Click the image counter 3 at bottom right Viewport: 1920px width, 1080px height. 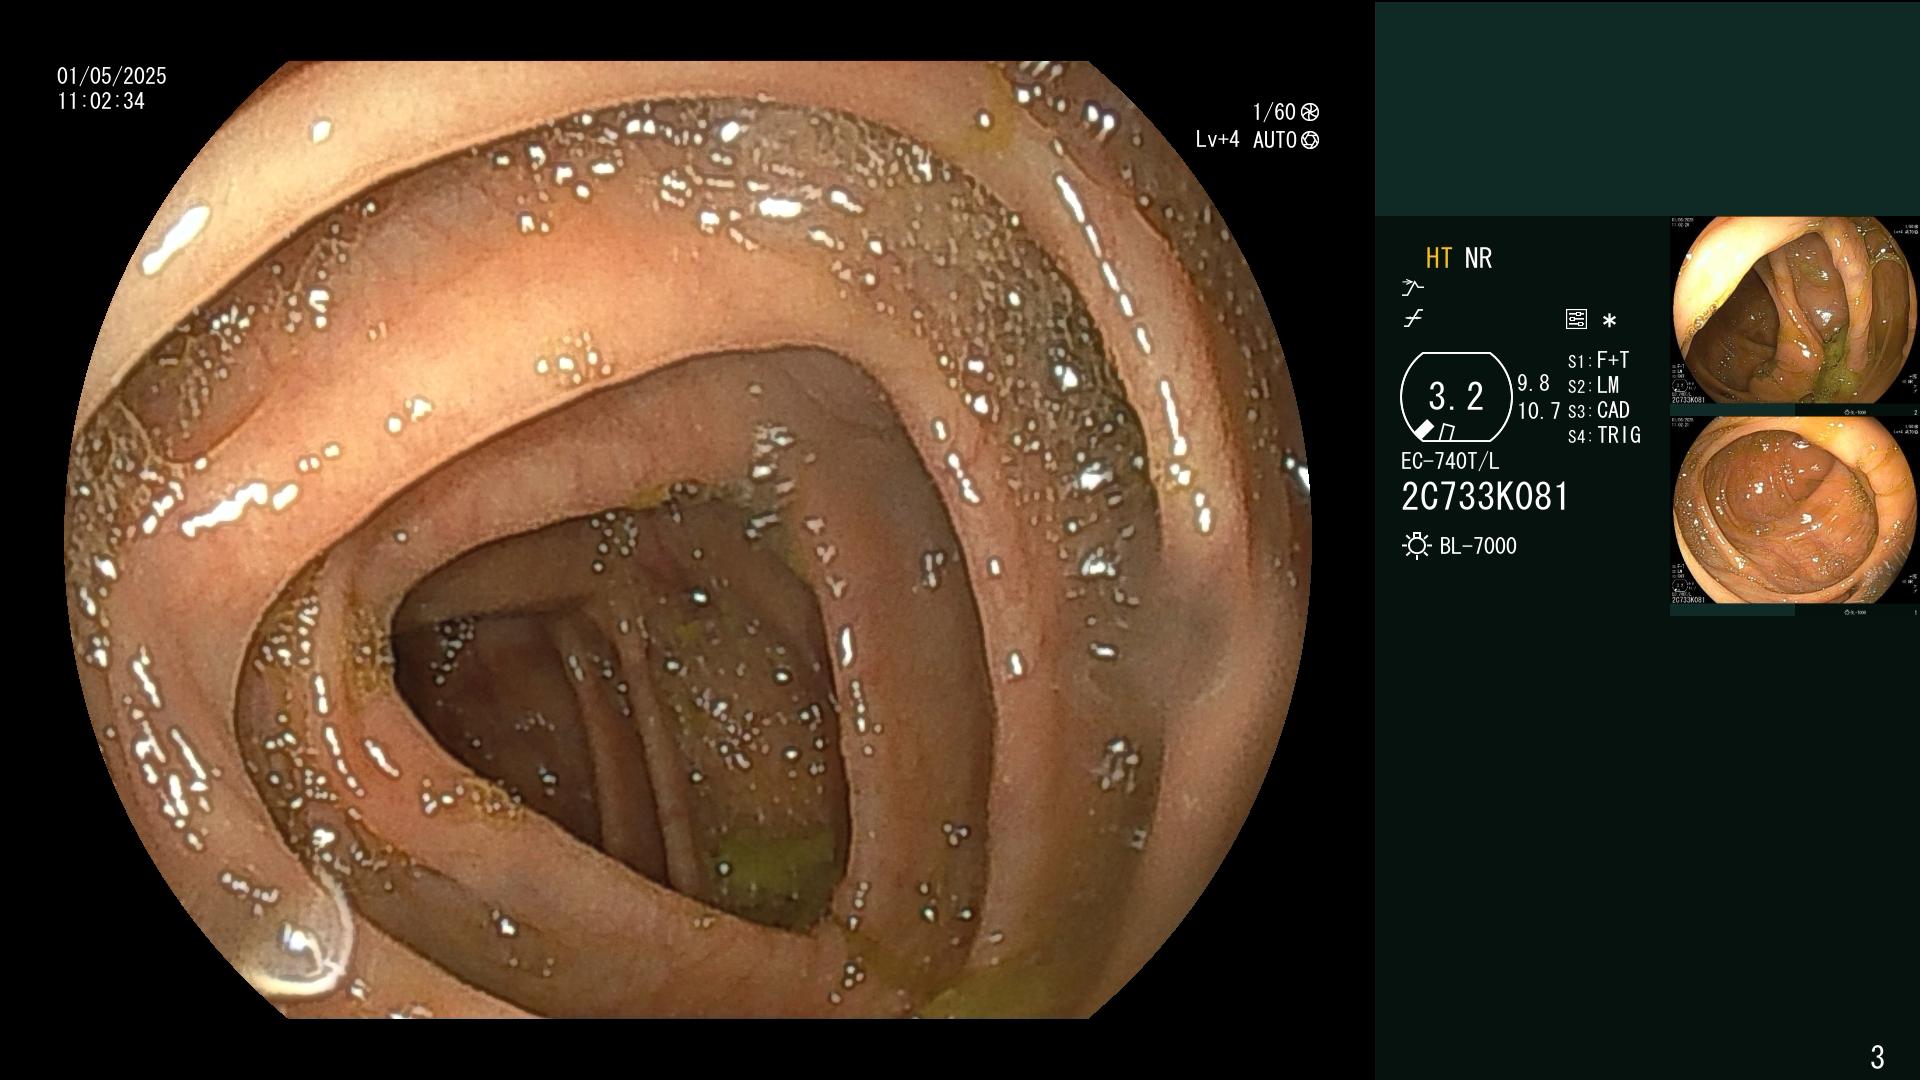click(1877, 1057)
